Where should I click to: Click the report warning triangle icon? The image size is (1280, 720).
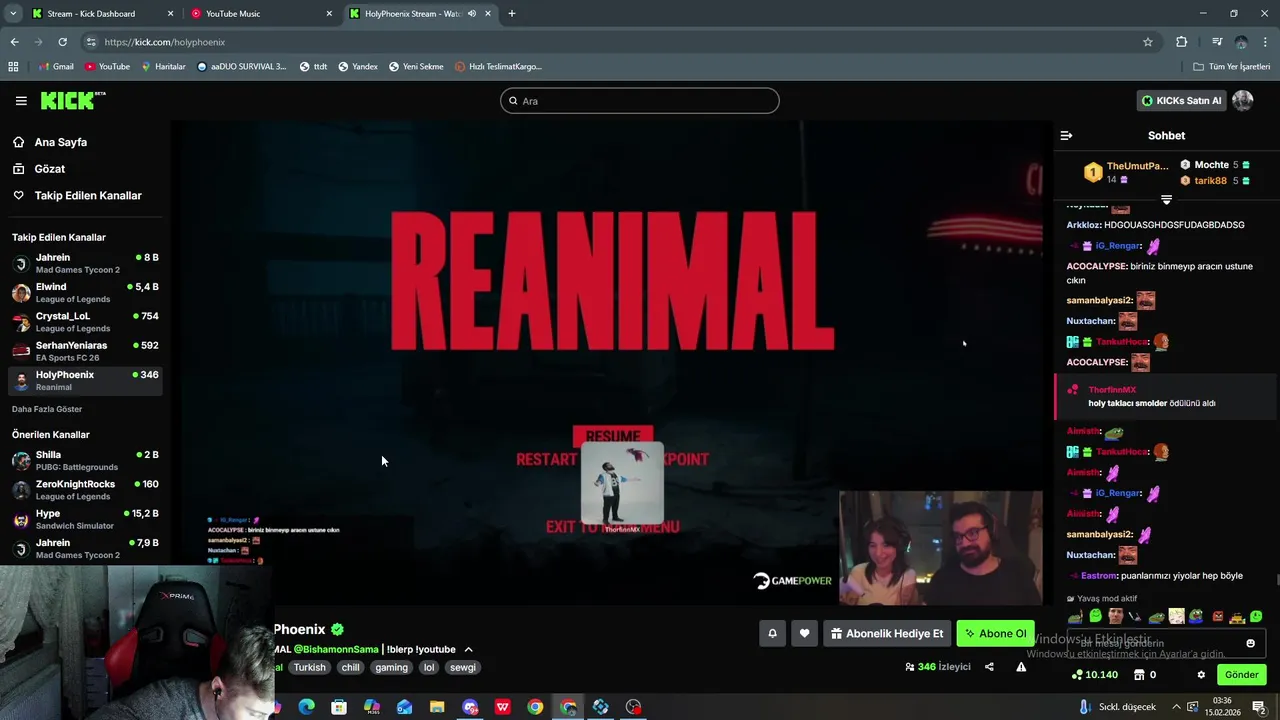tap(1021, 667)
